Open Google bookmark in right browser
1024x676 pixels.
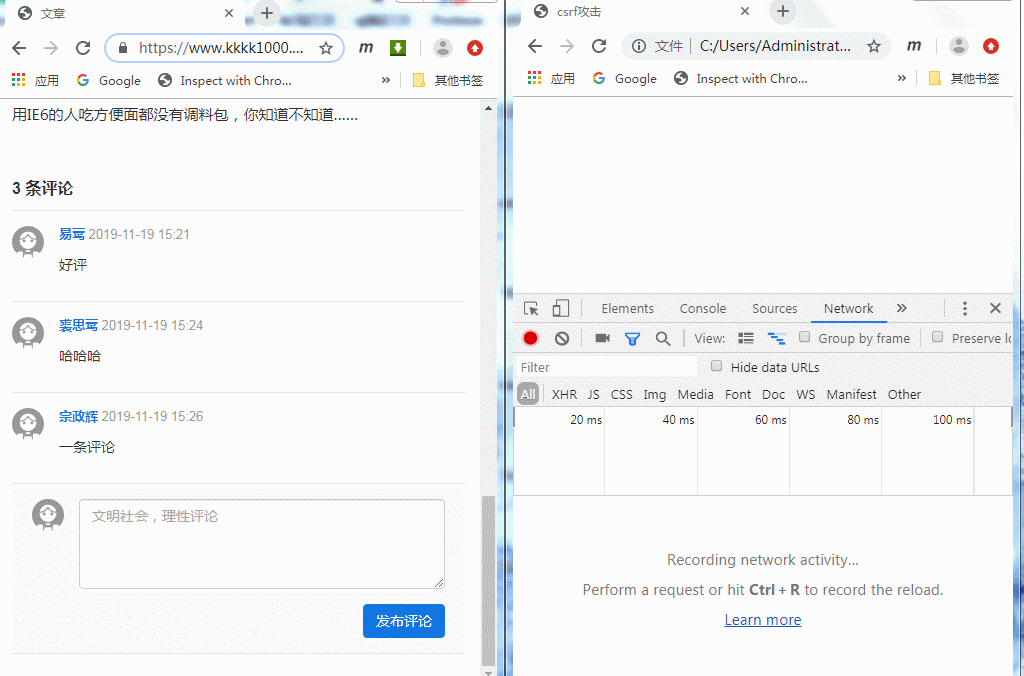624,78
